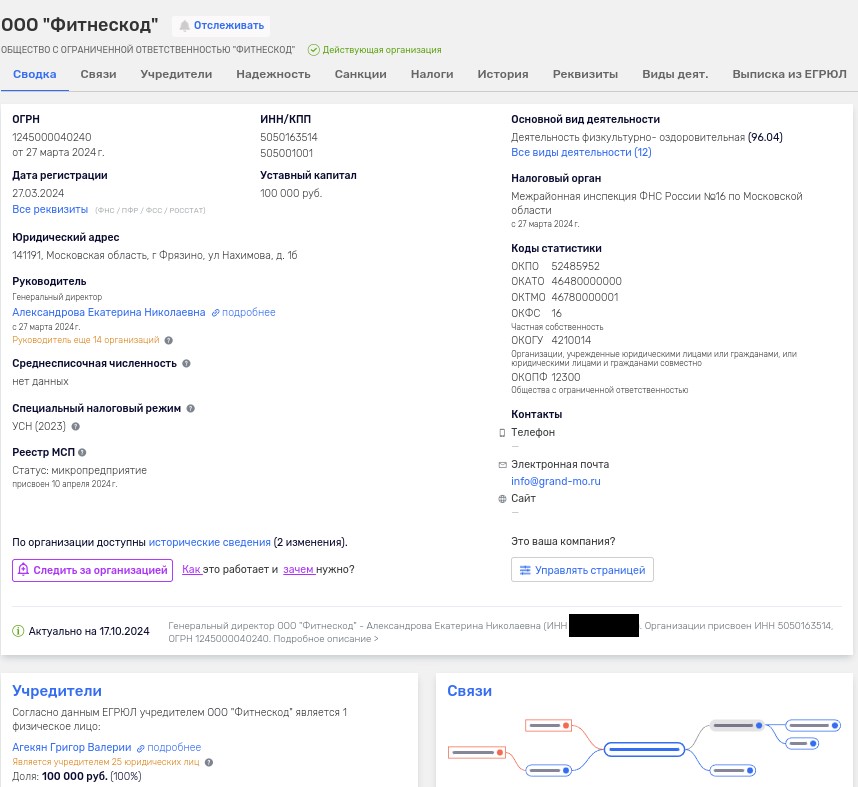Click Является учредителем 25 юридических лиц text
Viewport: 858px width, 787px height.
106,762
